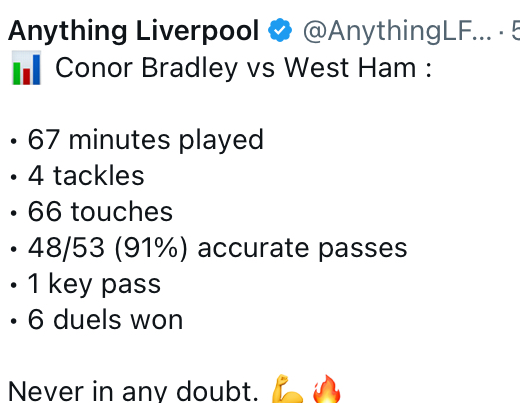
Task: Click the words West Ham in the tweet
Action: pos(350,68)
